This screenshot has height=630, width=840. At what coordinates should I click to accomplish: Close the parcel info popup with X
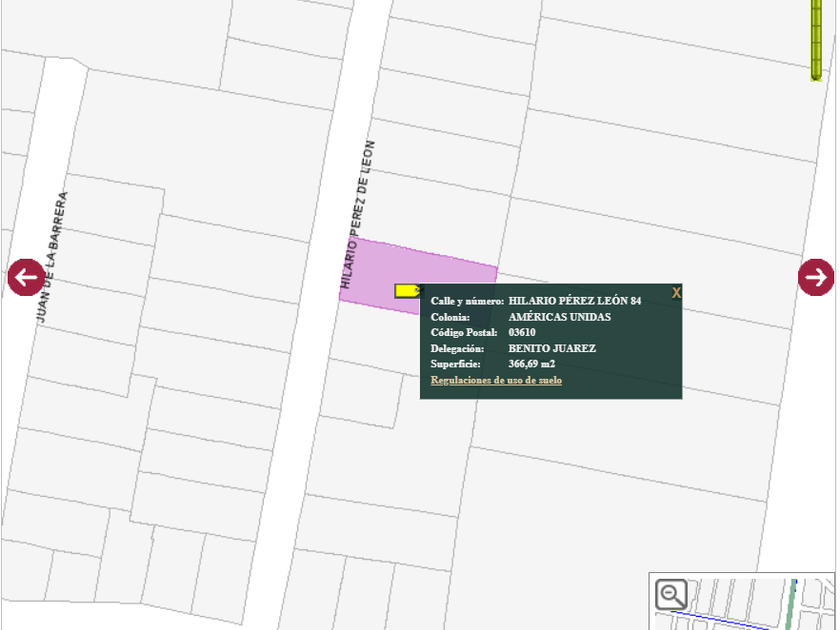pos(676,292)
